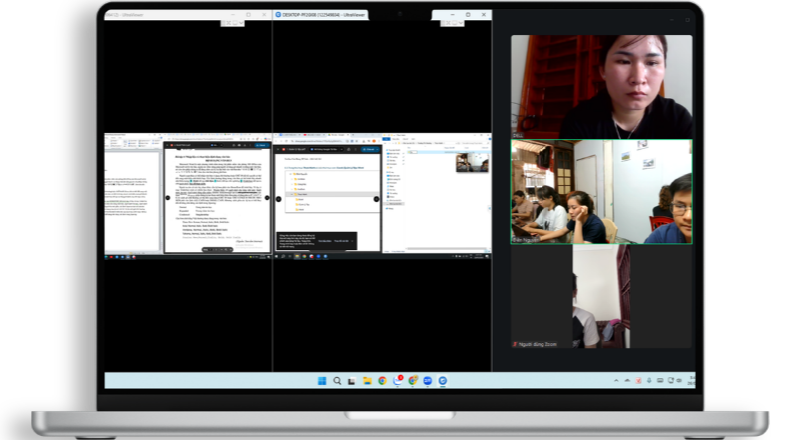
Task: Open the Windows Start menu
Action: (322, 381)
